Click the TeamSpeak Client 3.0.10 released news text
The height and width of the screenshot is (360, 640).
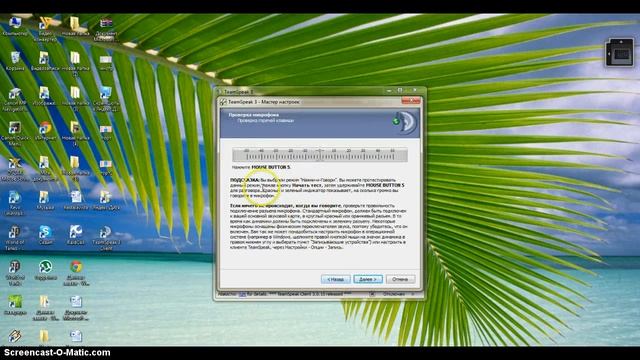(x=311, y=294)
